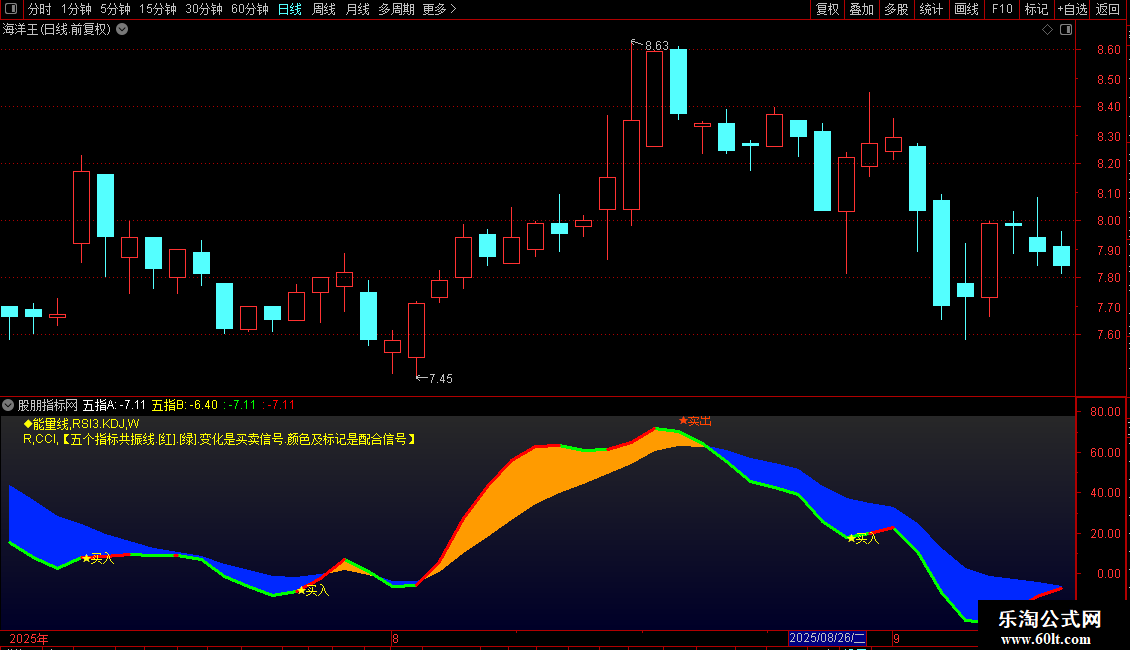Activate the 画线 drawing tool
This screenshot has height=650, width=1130.
coord(966,9)
